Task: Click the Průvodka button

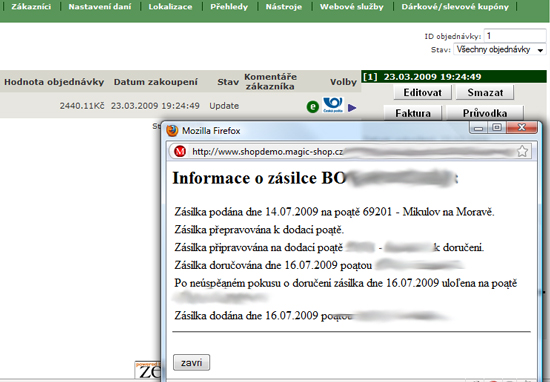Action: (x=485, y=113)
